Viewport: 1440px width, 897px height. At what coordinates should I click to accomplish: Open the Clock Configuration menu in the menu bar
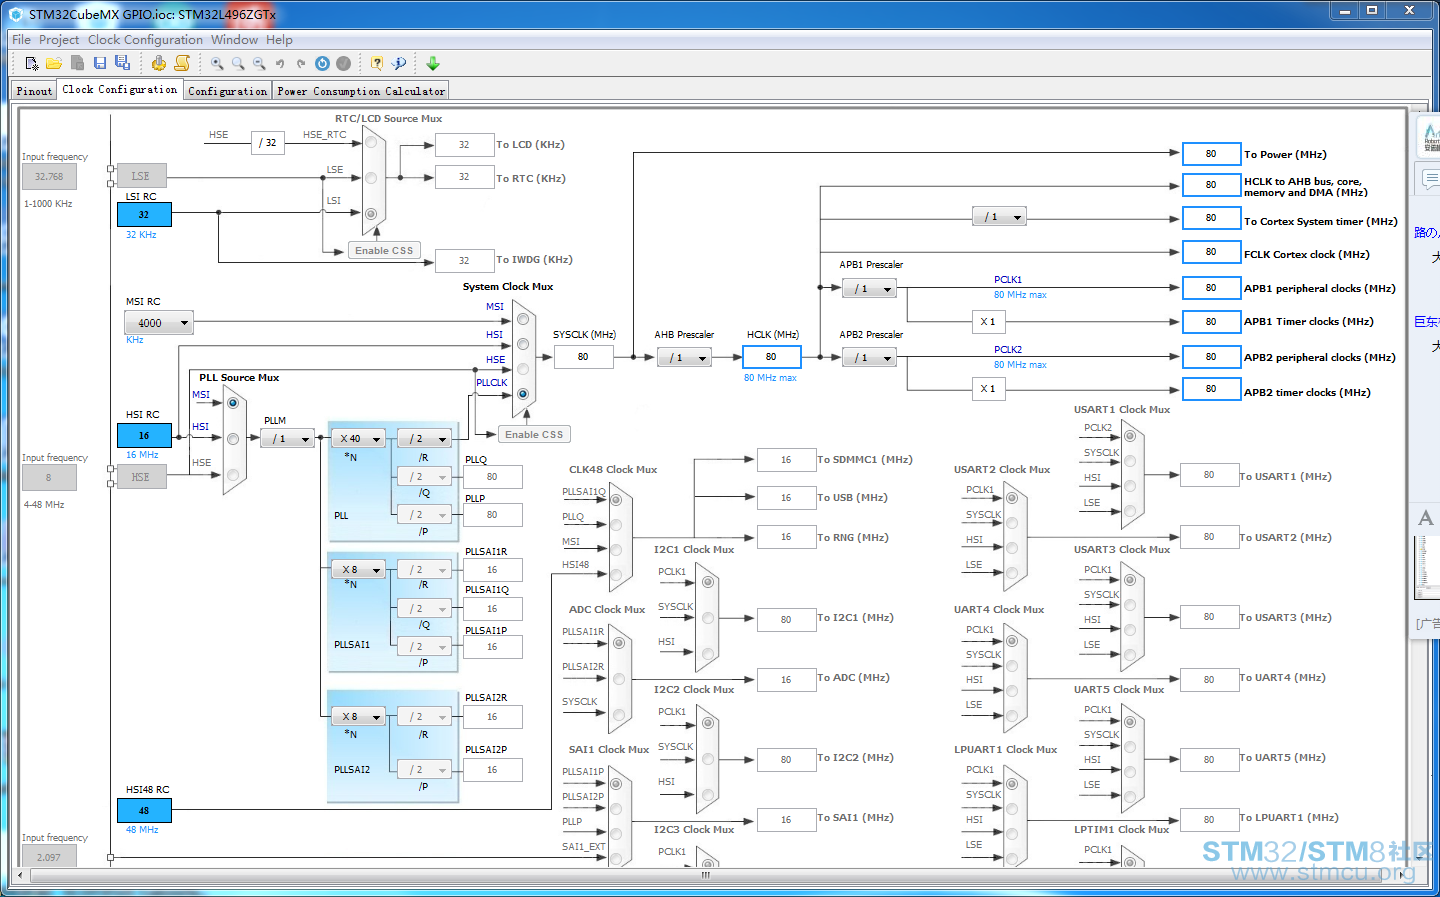[x=145, y=40]
